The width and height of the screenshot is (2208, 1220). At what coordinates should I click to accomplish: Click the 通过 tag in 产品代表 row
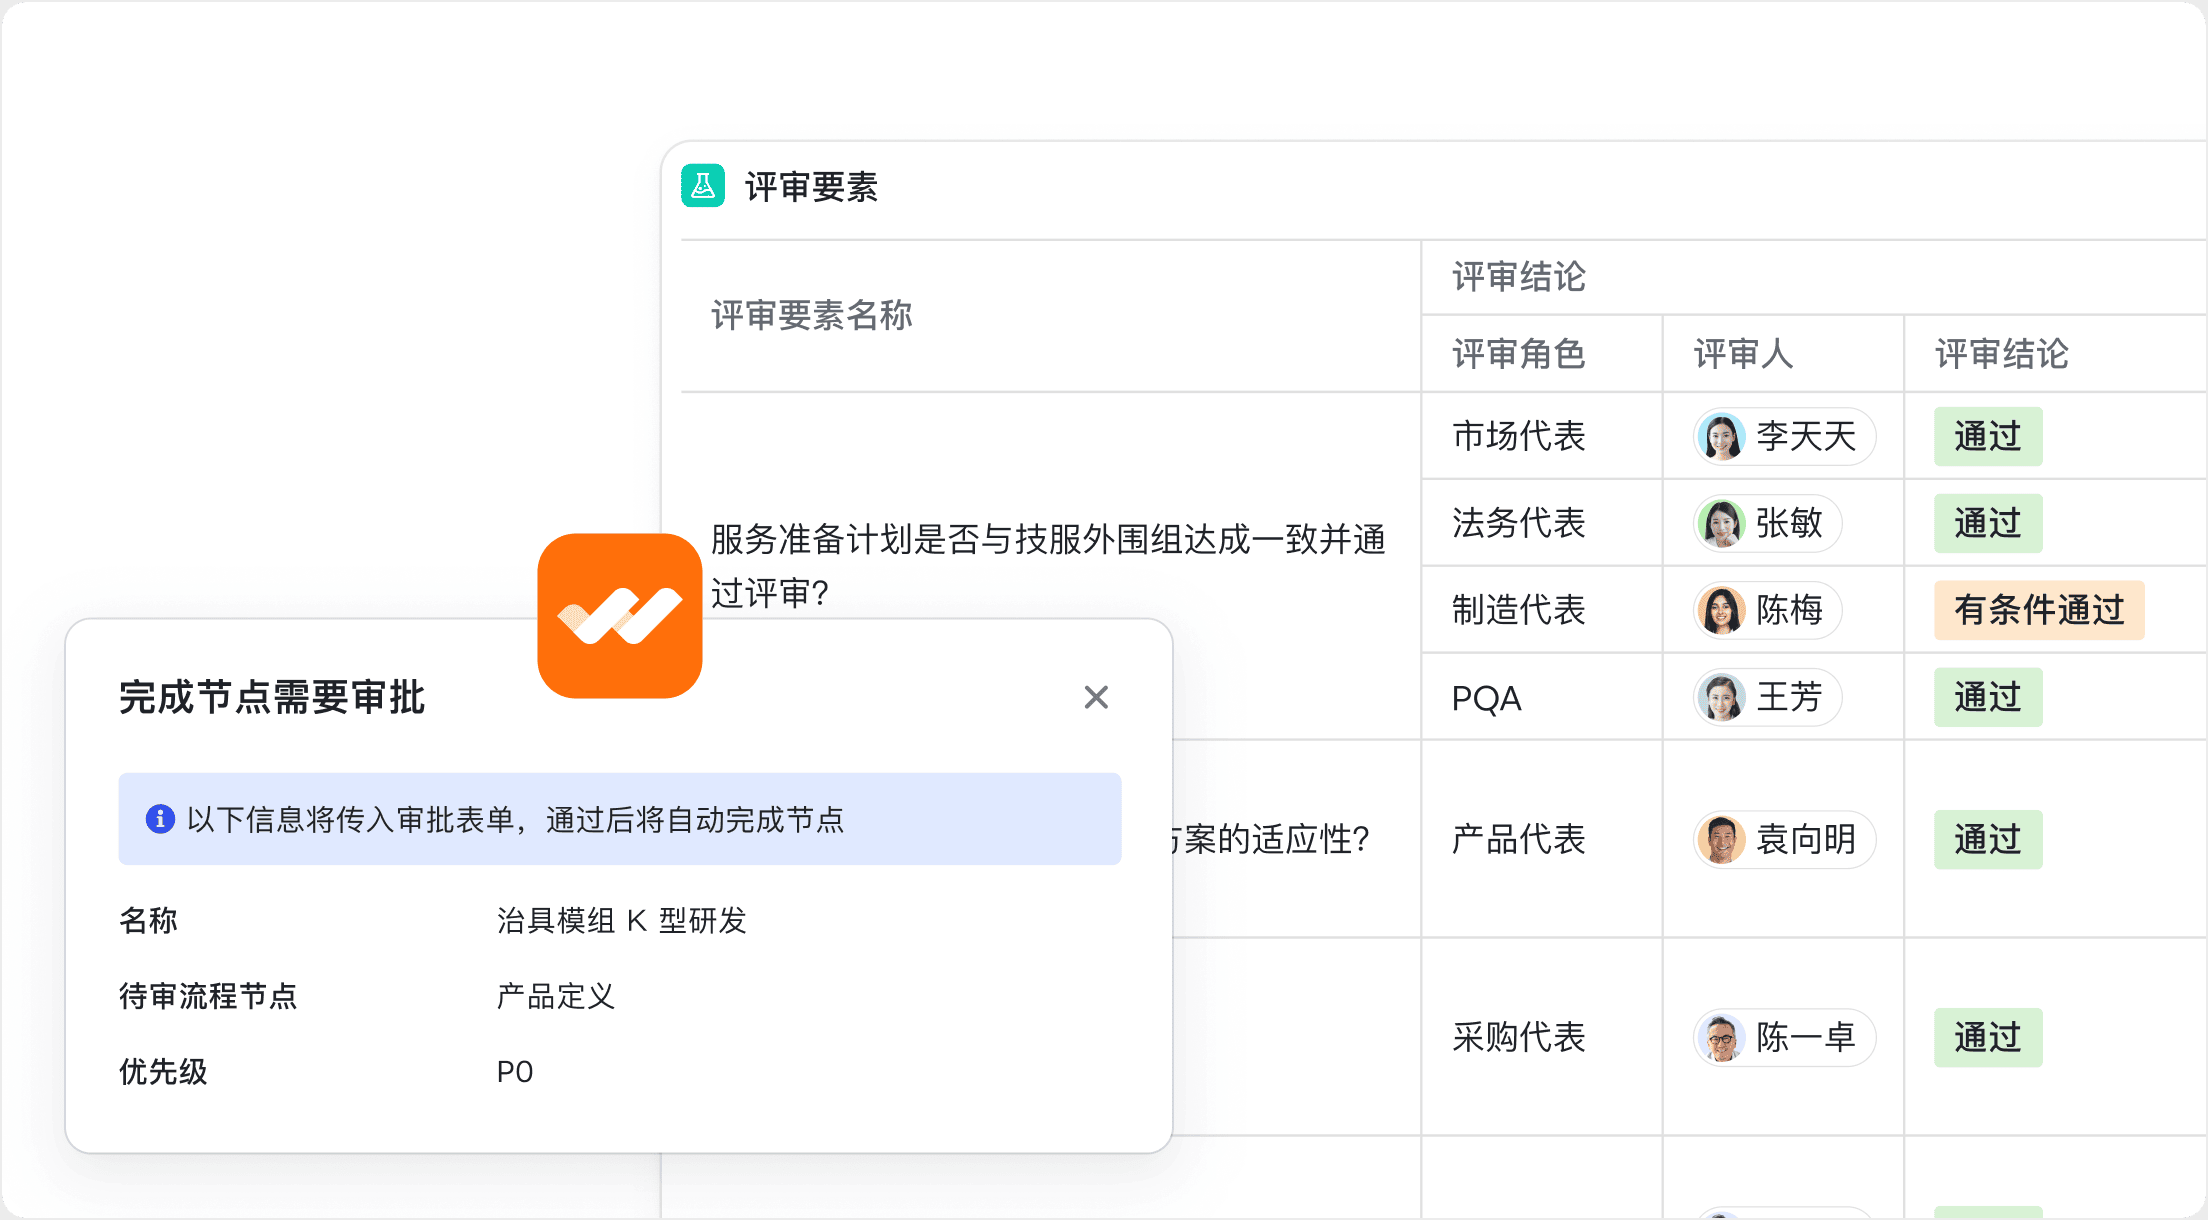tap(1988, 839)
